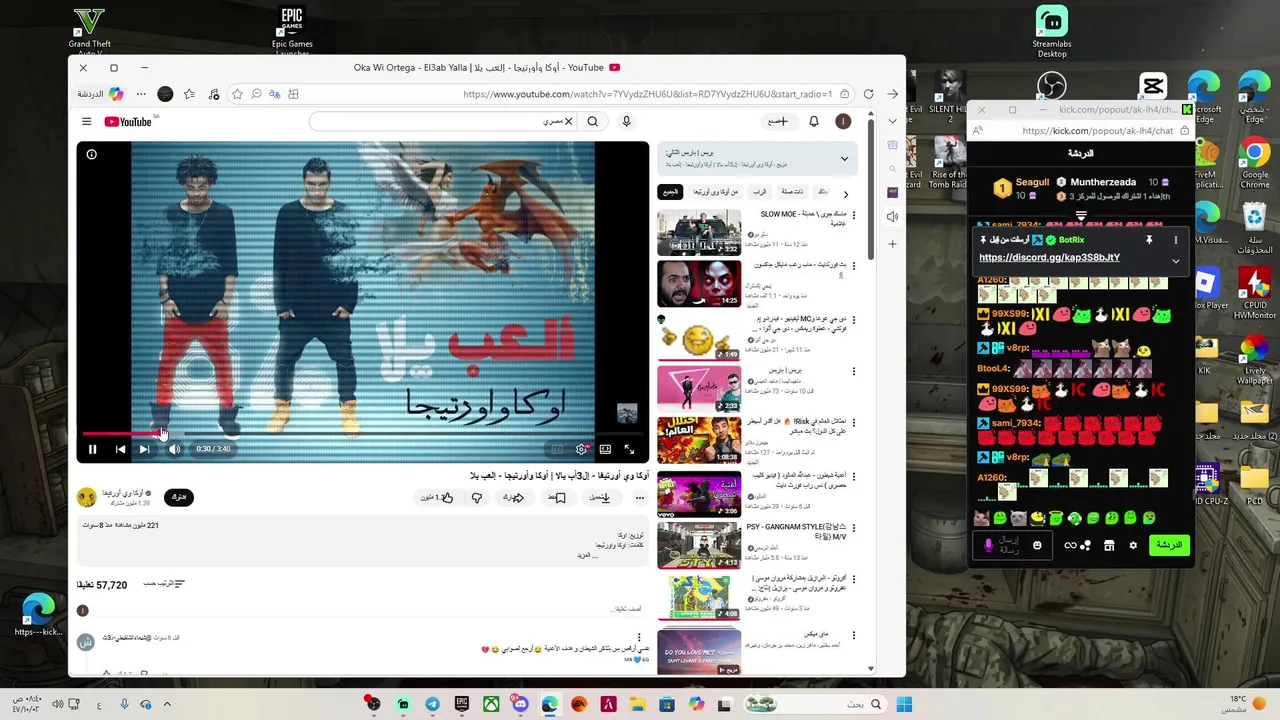Click the YouTube URL address bar
Screen dimensions: 1280x720
[x=648, y=94]
